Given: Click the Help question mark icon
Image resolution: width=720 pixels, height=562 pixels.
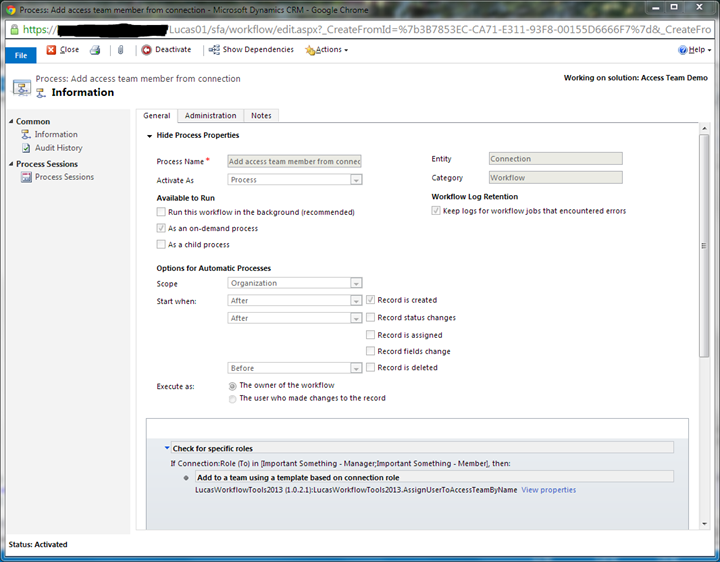Looking at the screenshot, I should coord(682,50).
